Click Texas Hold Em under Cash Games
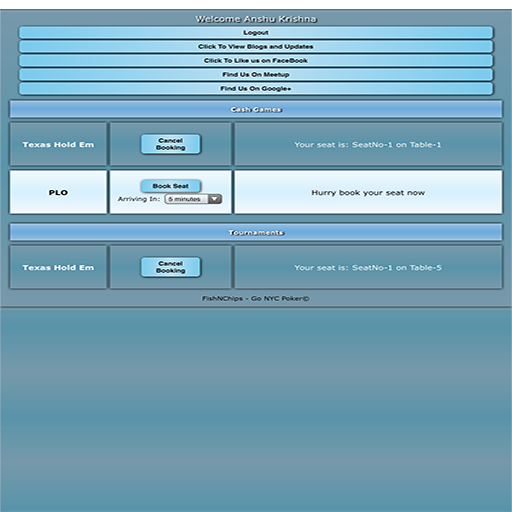 click(58, 144)
